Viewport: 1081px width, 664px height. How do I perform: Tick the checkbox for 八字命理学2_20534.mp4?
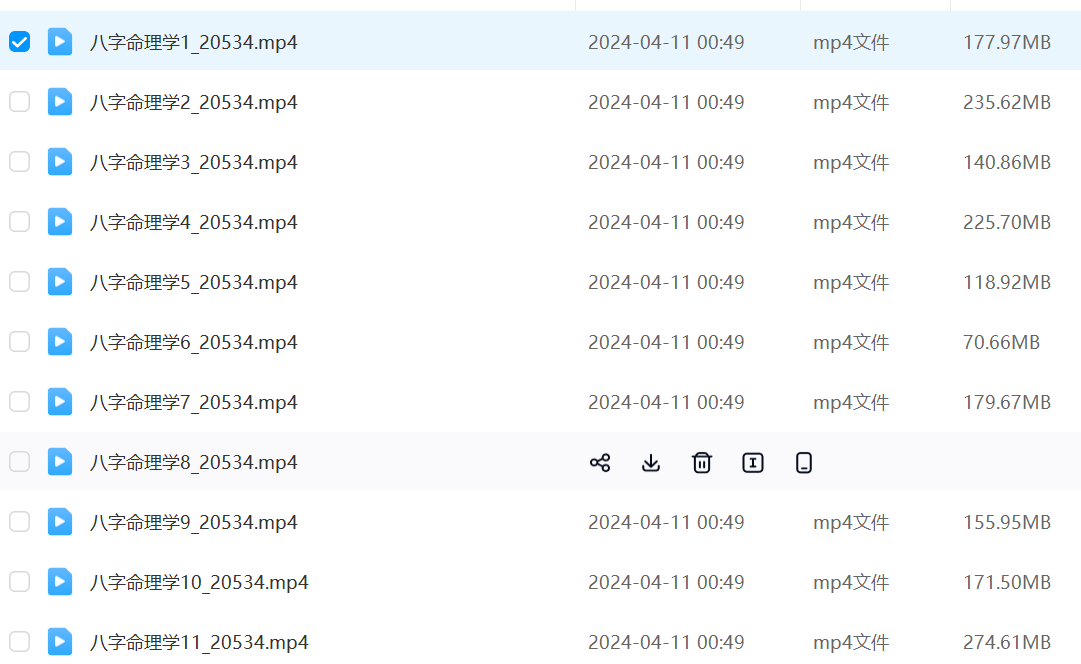(x=19, y=102)
